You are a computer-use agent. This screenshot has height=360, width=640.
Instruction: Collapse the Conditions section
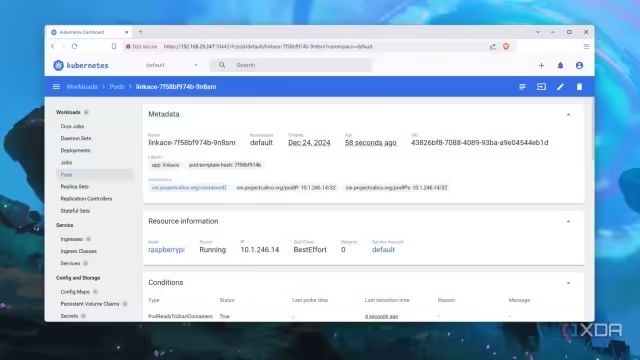[568, 283]
